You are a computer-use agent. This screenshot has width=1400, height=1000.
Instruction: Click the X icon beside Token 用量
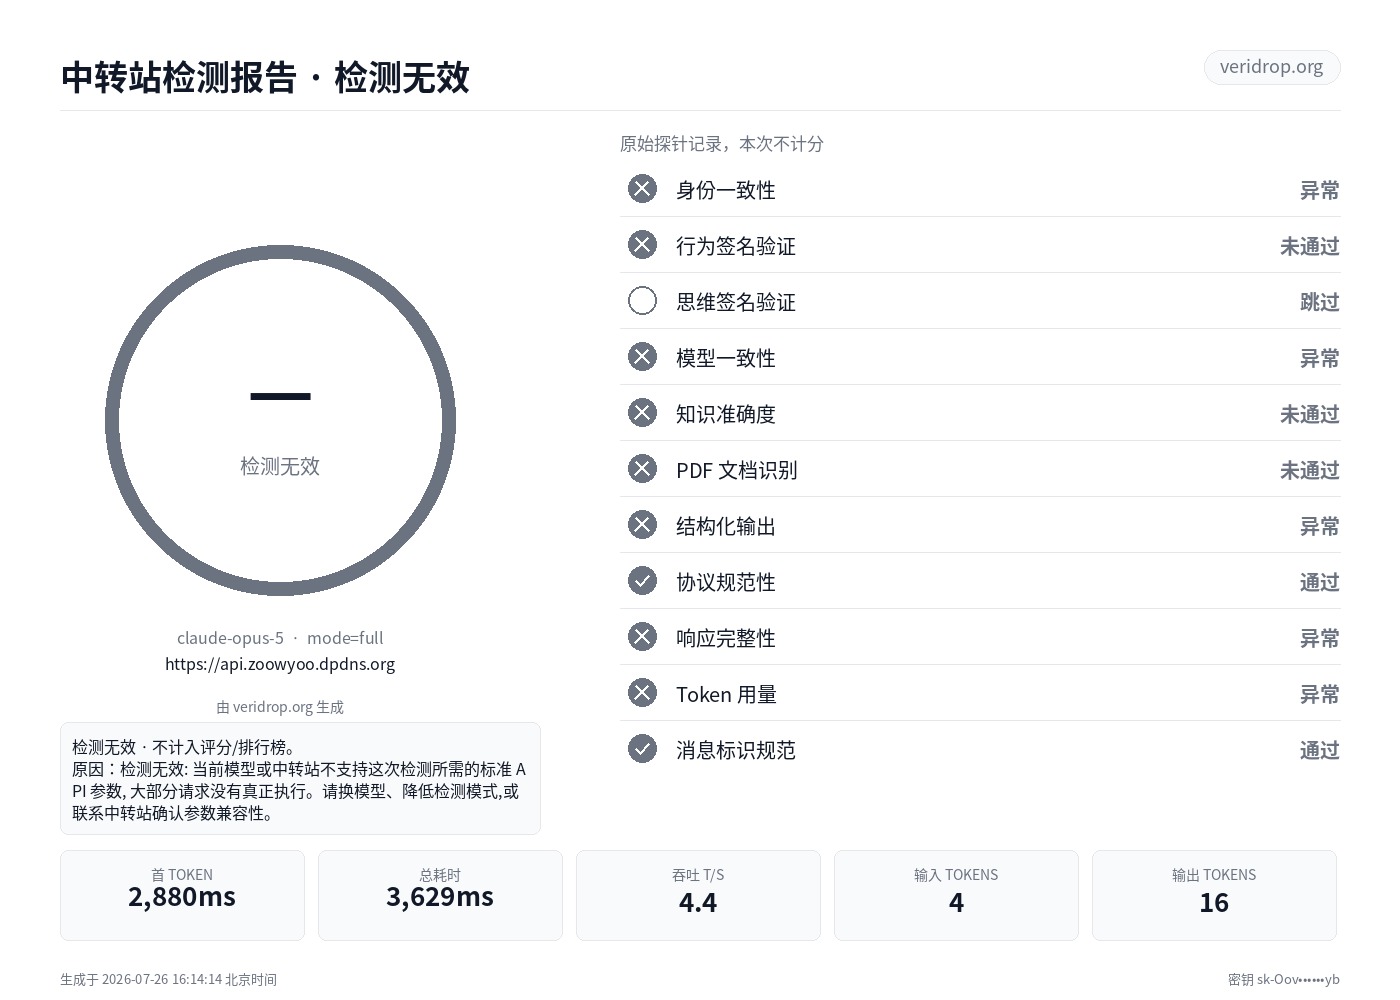(x=642, y=693)
